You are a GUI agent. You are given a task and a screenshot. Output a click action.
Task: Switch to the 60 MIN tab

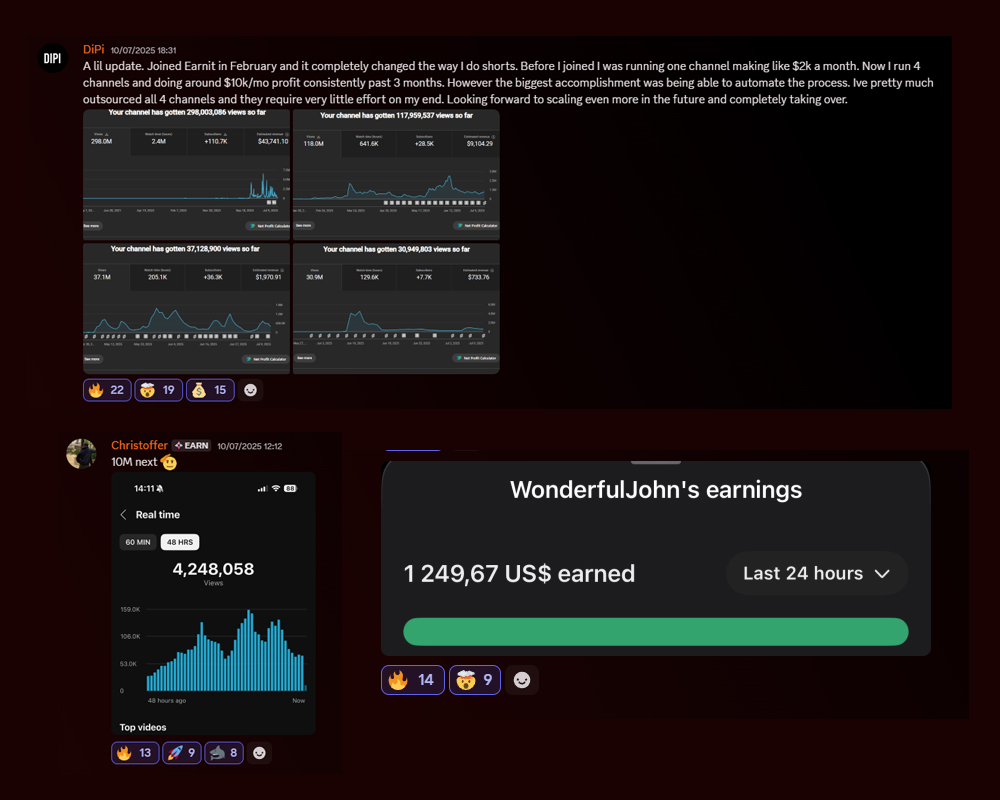(137, 542)
